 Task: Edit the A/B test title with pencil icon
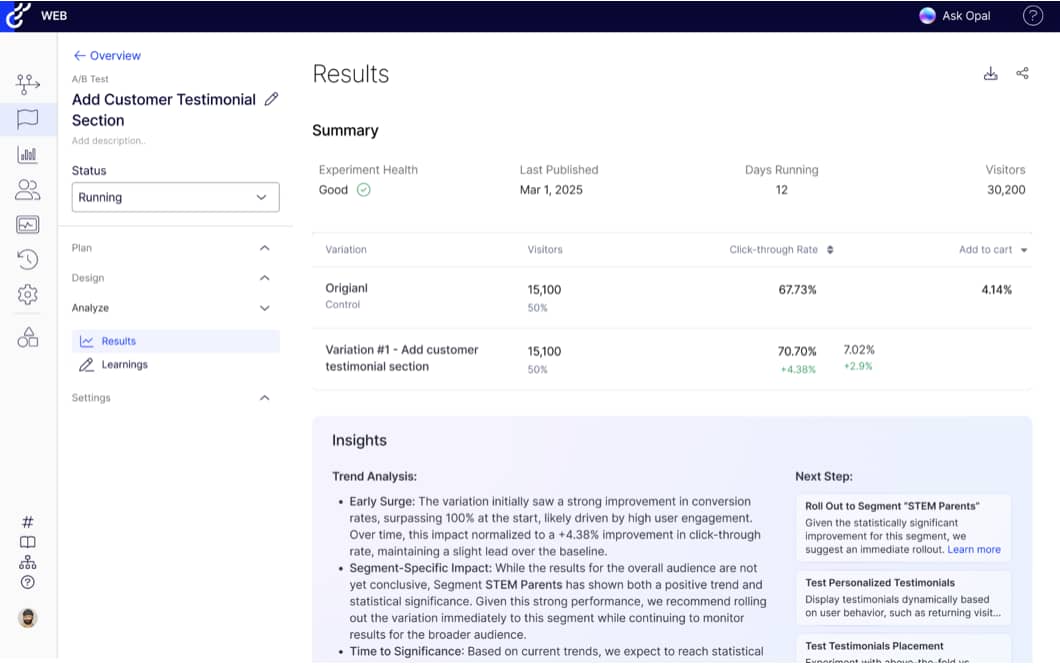click(270, 100)
